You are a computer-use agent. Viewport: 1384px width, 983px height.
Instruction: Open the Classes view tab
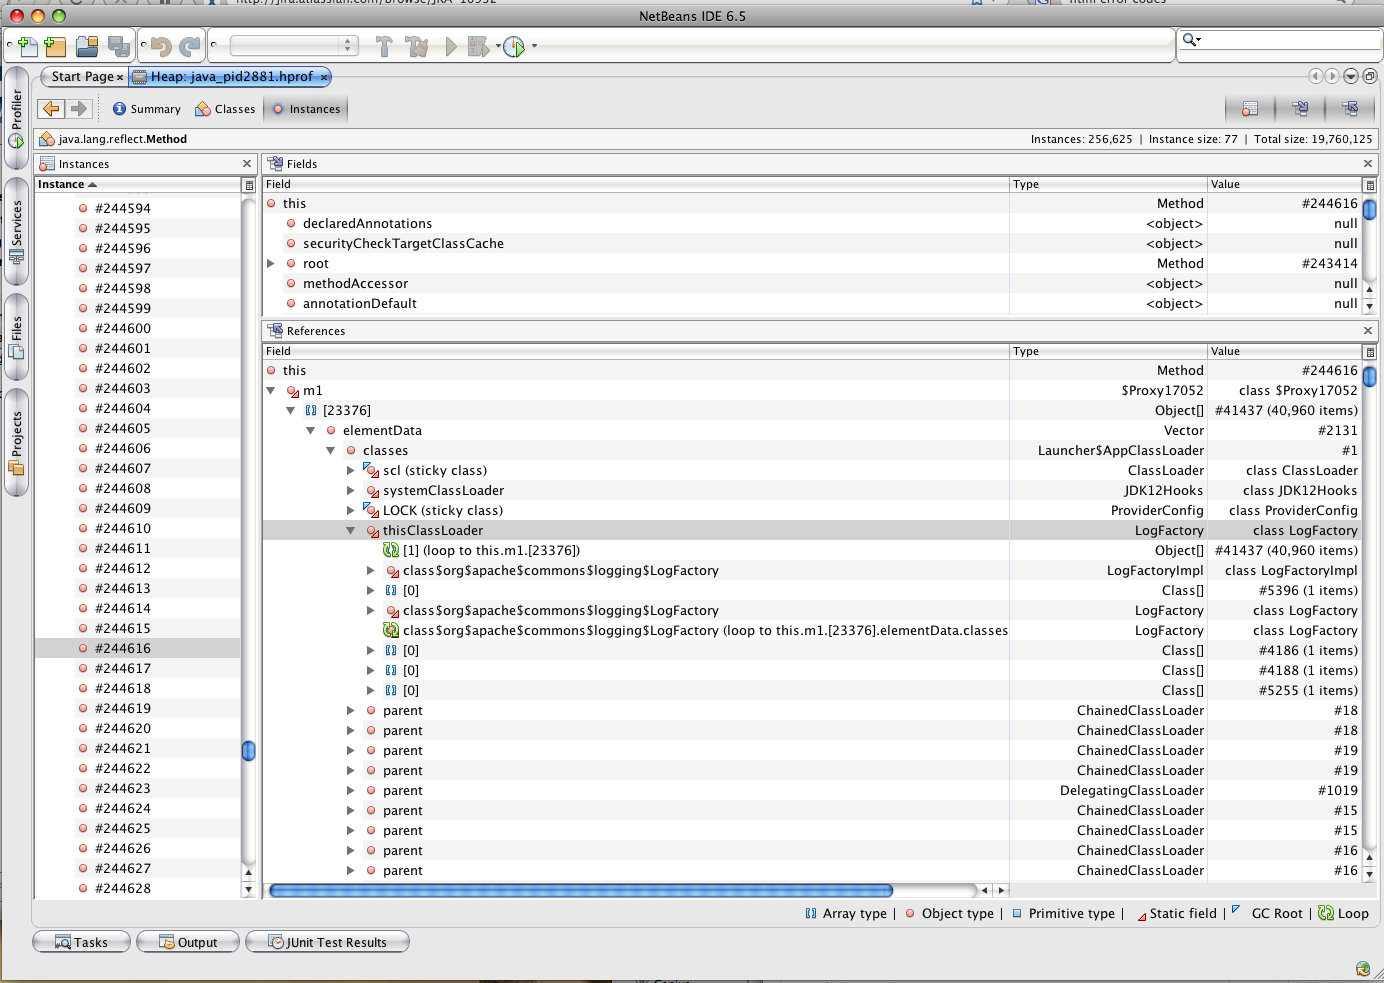pyautogui.click(x=226, y=109)
